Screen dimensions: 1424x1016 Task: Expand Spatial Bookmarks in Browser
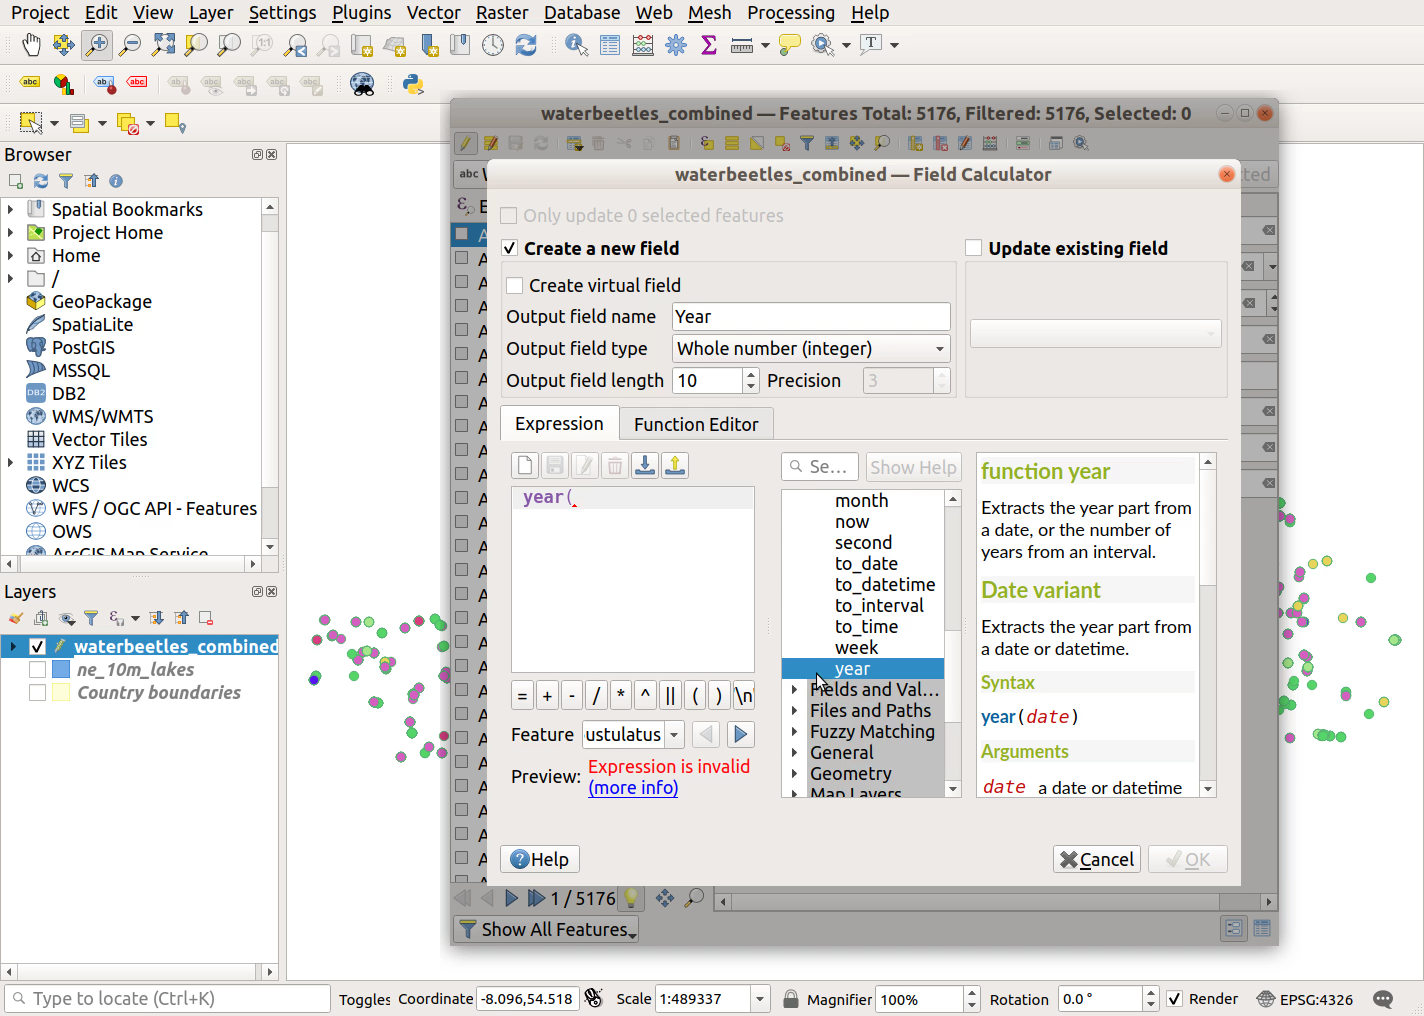(x=11, y=209)
